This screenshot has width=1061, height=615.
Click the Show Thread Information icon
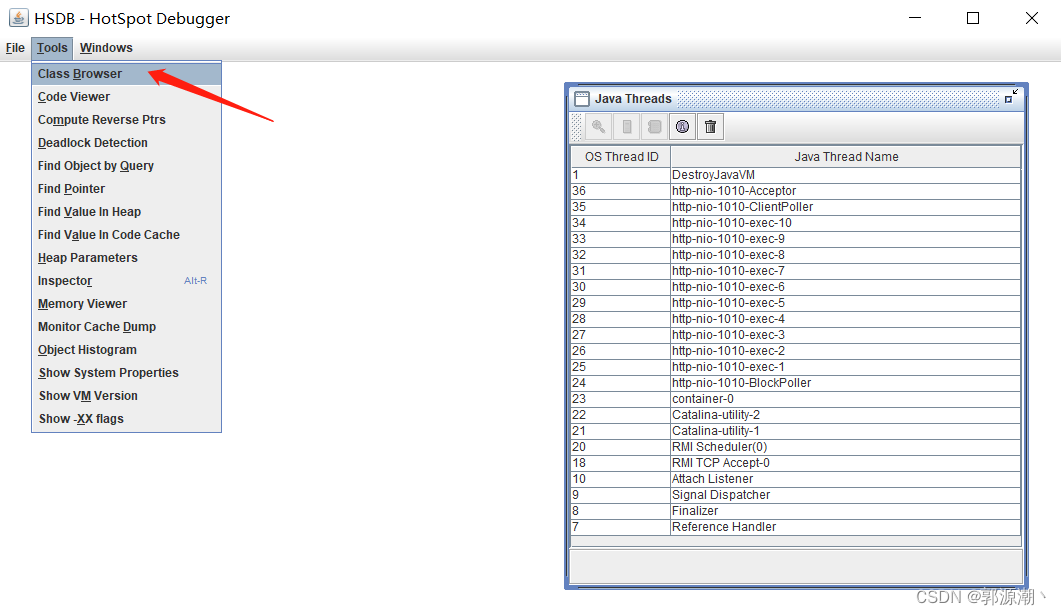pos(682,127)
